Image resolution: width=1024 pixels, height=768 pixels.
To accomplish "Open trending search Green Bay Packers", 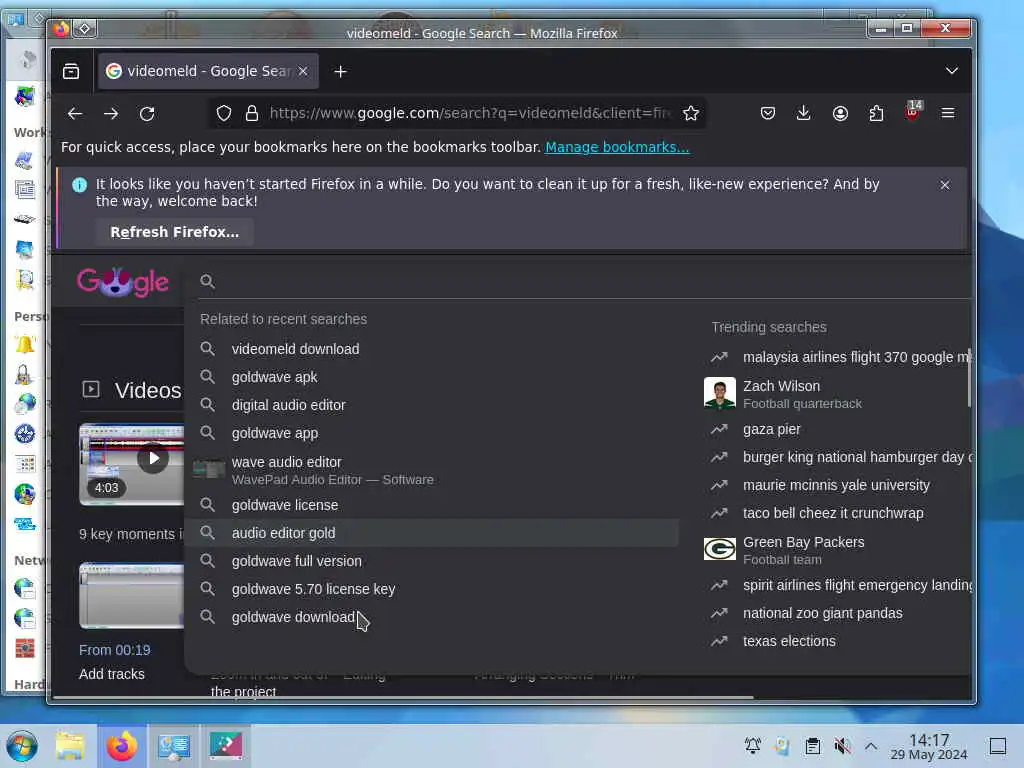I will (839, 550).
